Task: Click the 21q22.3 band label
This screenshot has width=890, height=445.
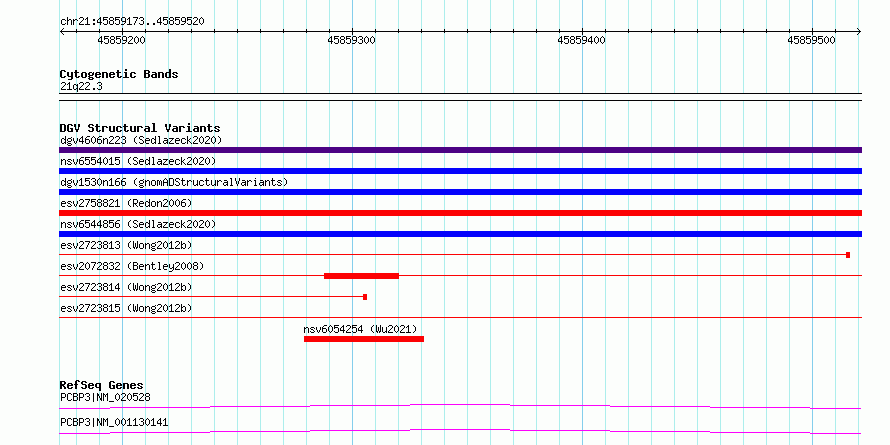Action: pyautogui.click(x=81, y=86)
